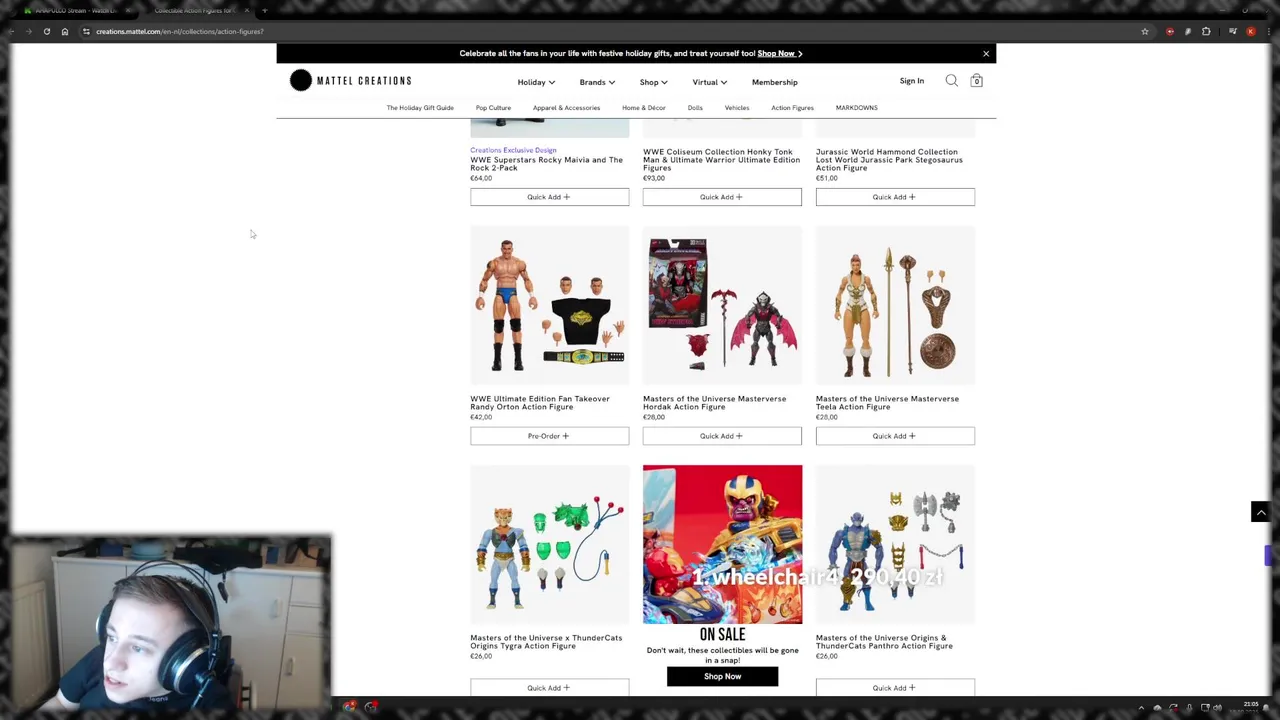Quick Add the Hordak action figure

coord(722,436)
